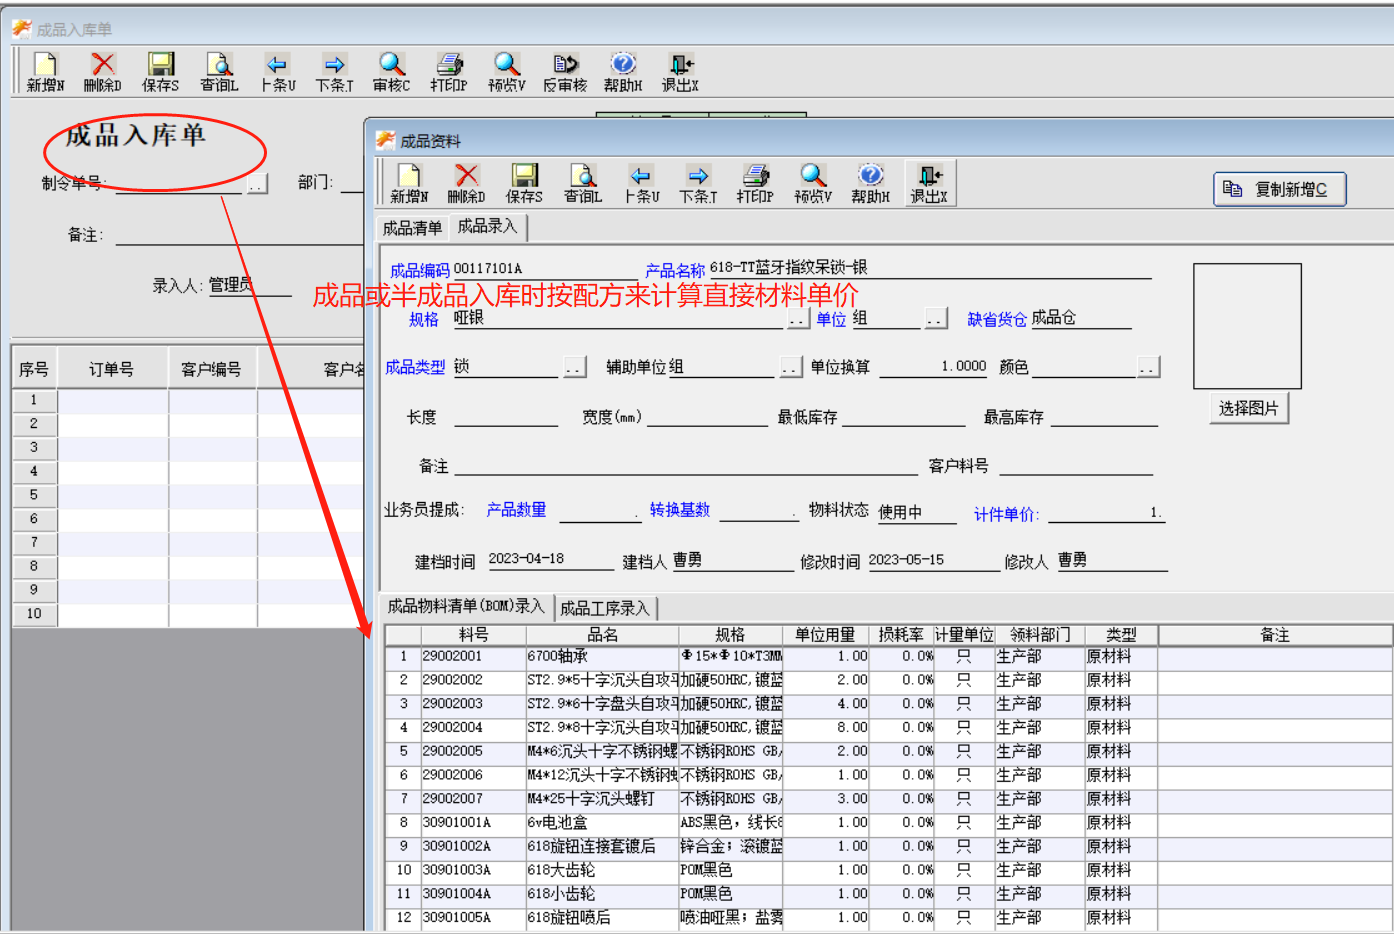Open 帮助H help in 成品资料 toolbar
Viewport: 1394px width, 934px height.
[x=871, y=184]
